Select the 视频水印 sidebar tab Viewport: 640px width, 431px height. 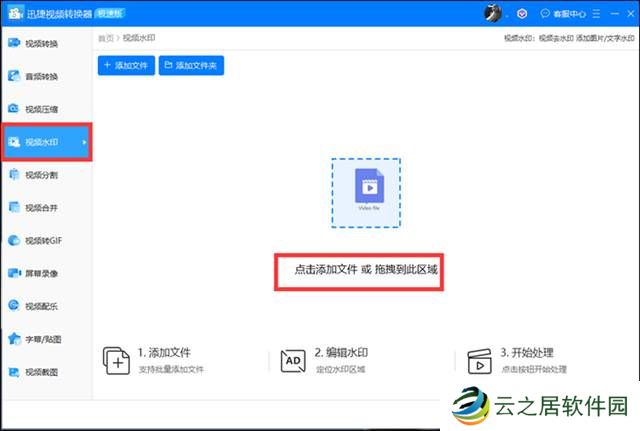pos(40,143)
